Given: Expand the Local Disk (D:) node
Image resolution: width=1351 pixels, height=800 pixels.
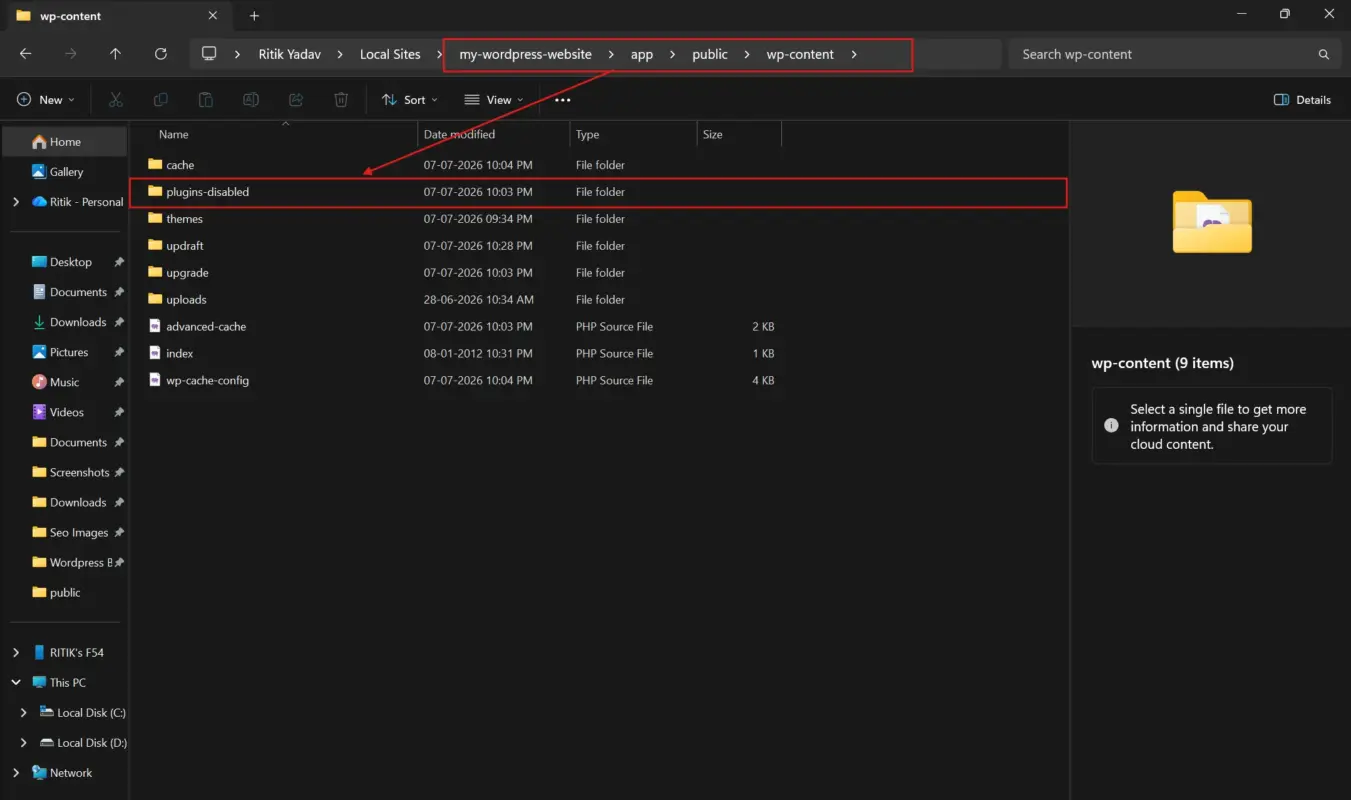Looking at the screenshot, I should pyautogui.click(x=24, y=743).
